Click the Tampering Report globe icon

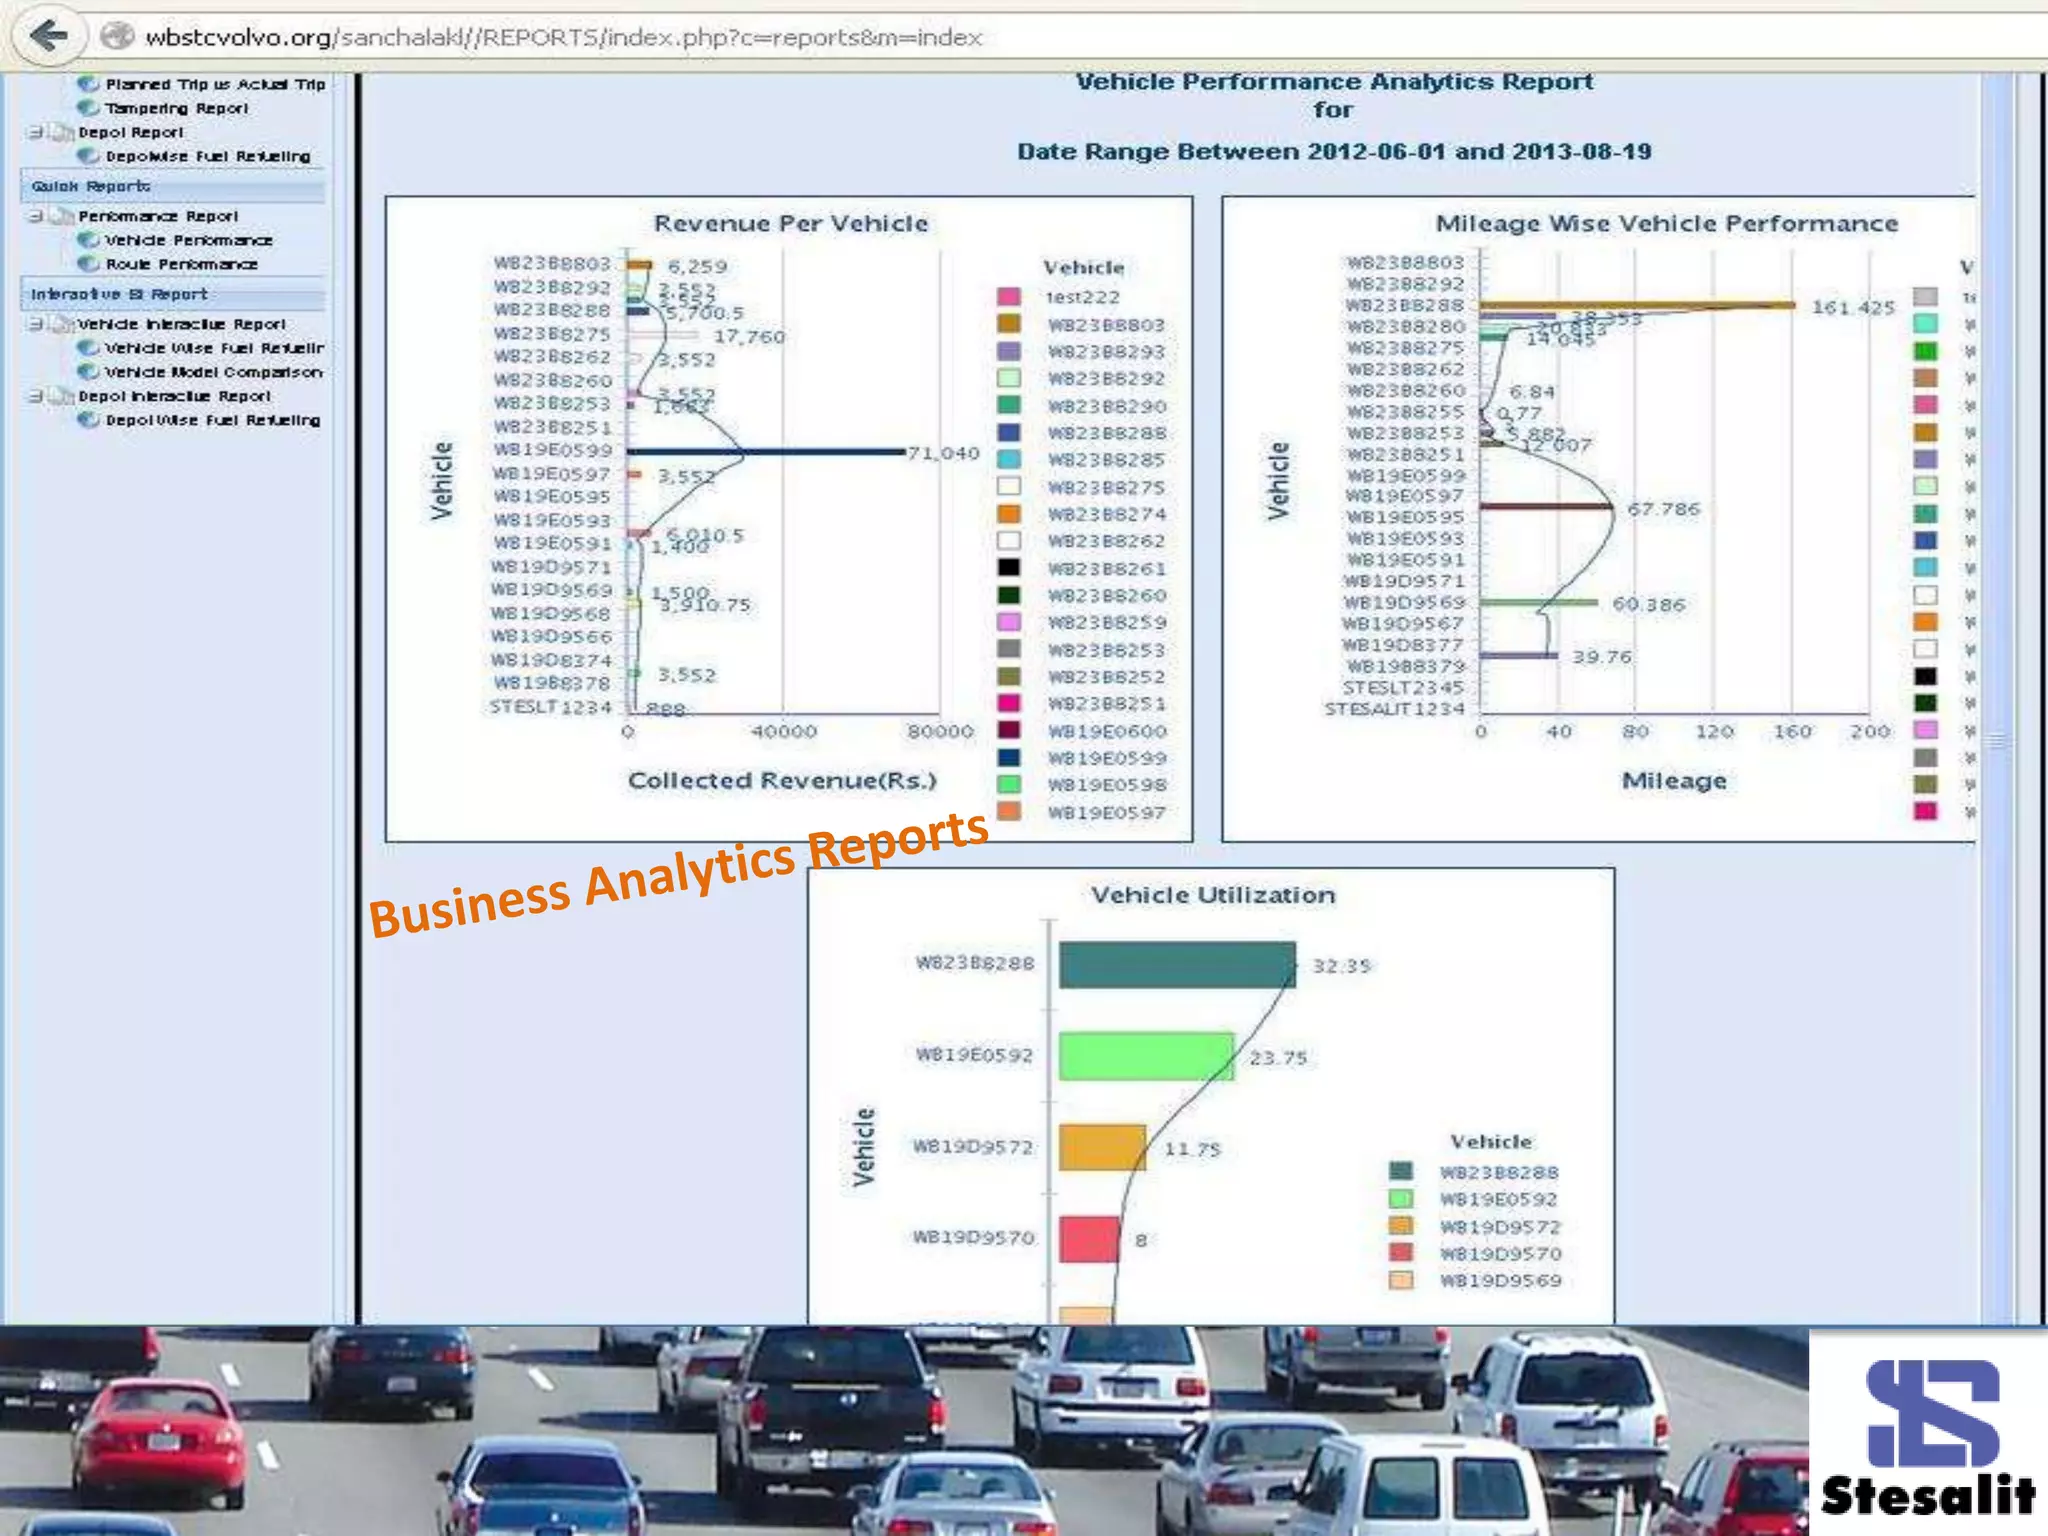point(88,108)
